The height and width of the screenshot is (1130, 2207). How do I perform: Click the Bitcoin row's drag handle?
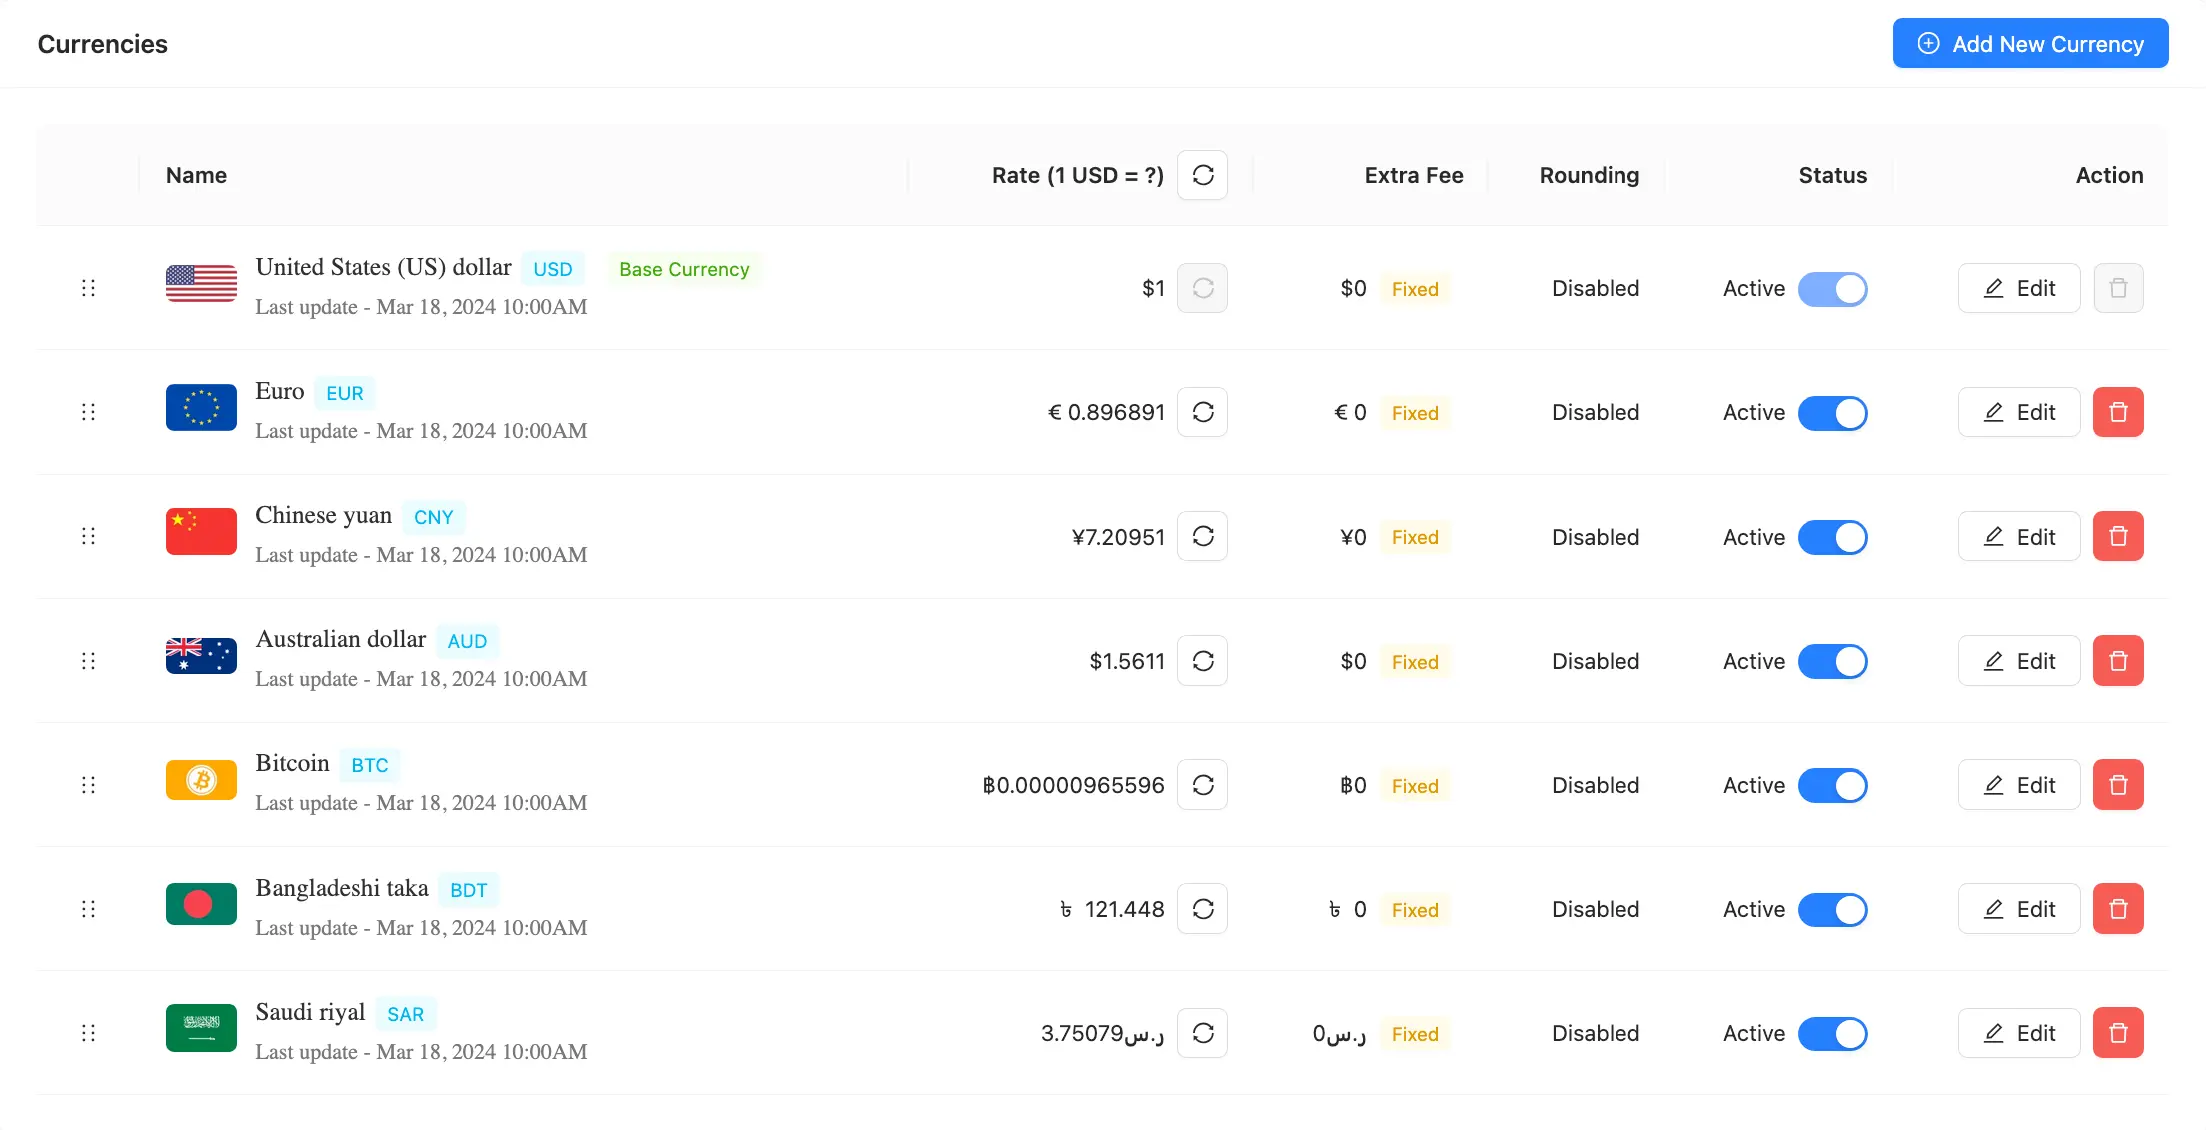(x=88, y=785)
